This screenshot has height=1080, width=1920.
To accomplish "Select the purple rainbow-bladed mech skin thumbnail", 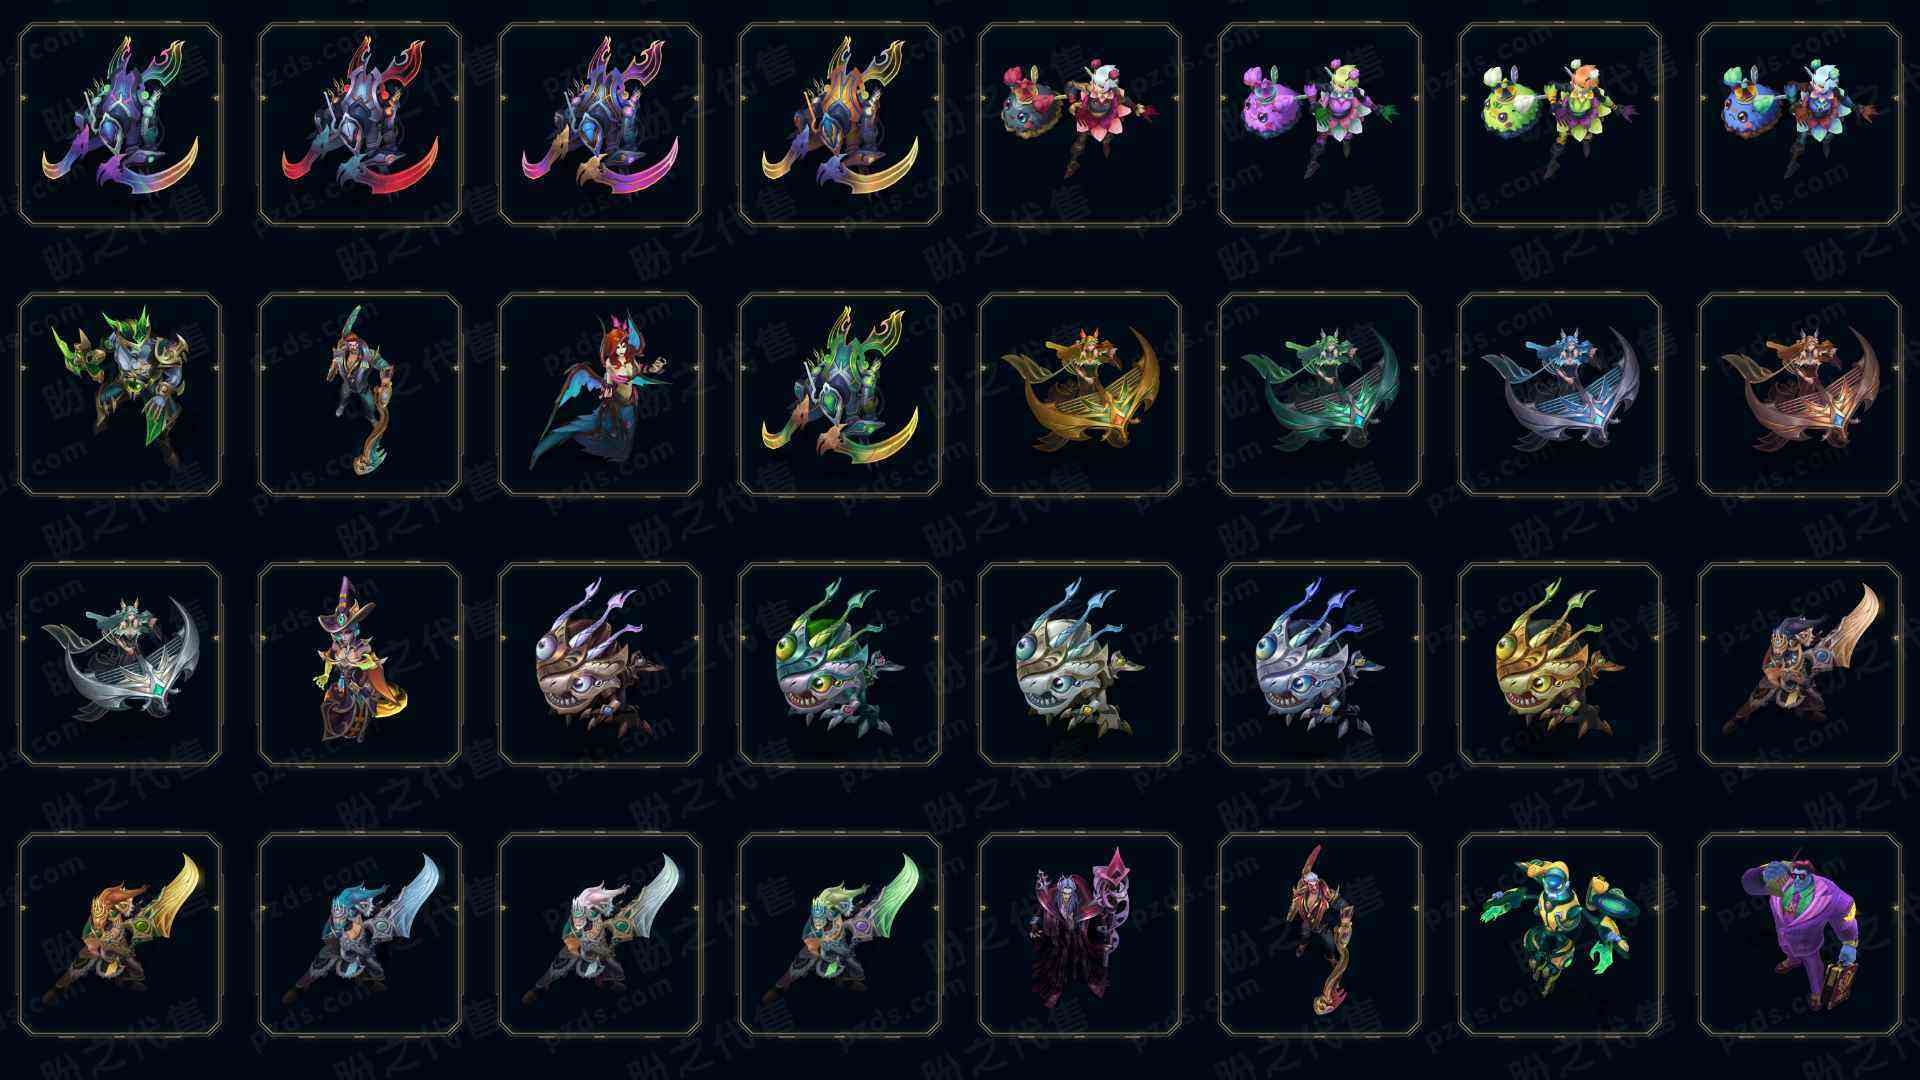I will tap(120, 124).
